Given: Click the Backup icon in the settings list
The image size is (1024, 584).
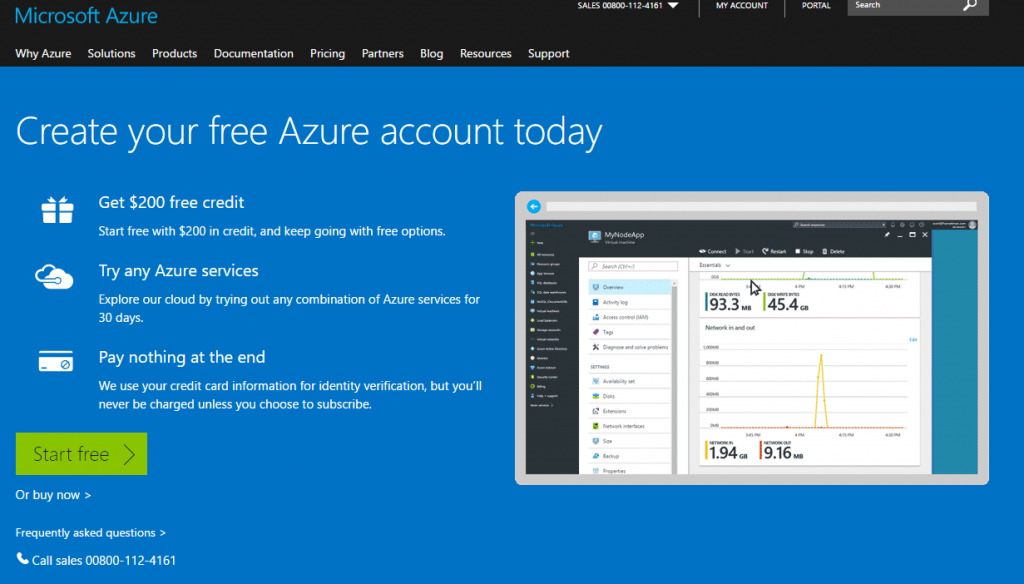Looking at the screenshot, I should [594, 458].
